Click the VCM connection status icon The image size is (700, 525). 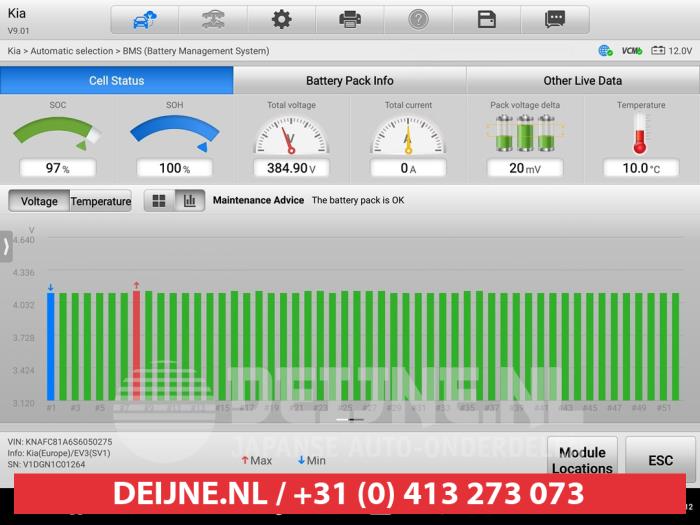pyautogui.click(x=632, y=51)
